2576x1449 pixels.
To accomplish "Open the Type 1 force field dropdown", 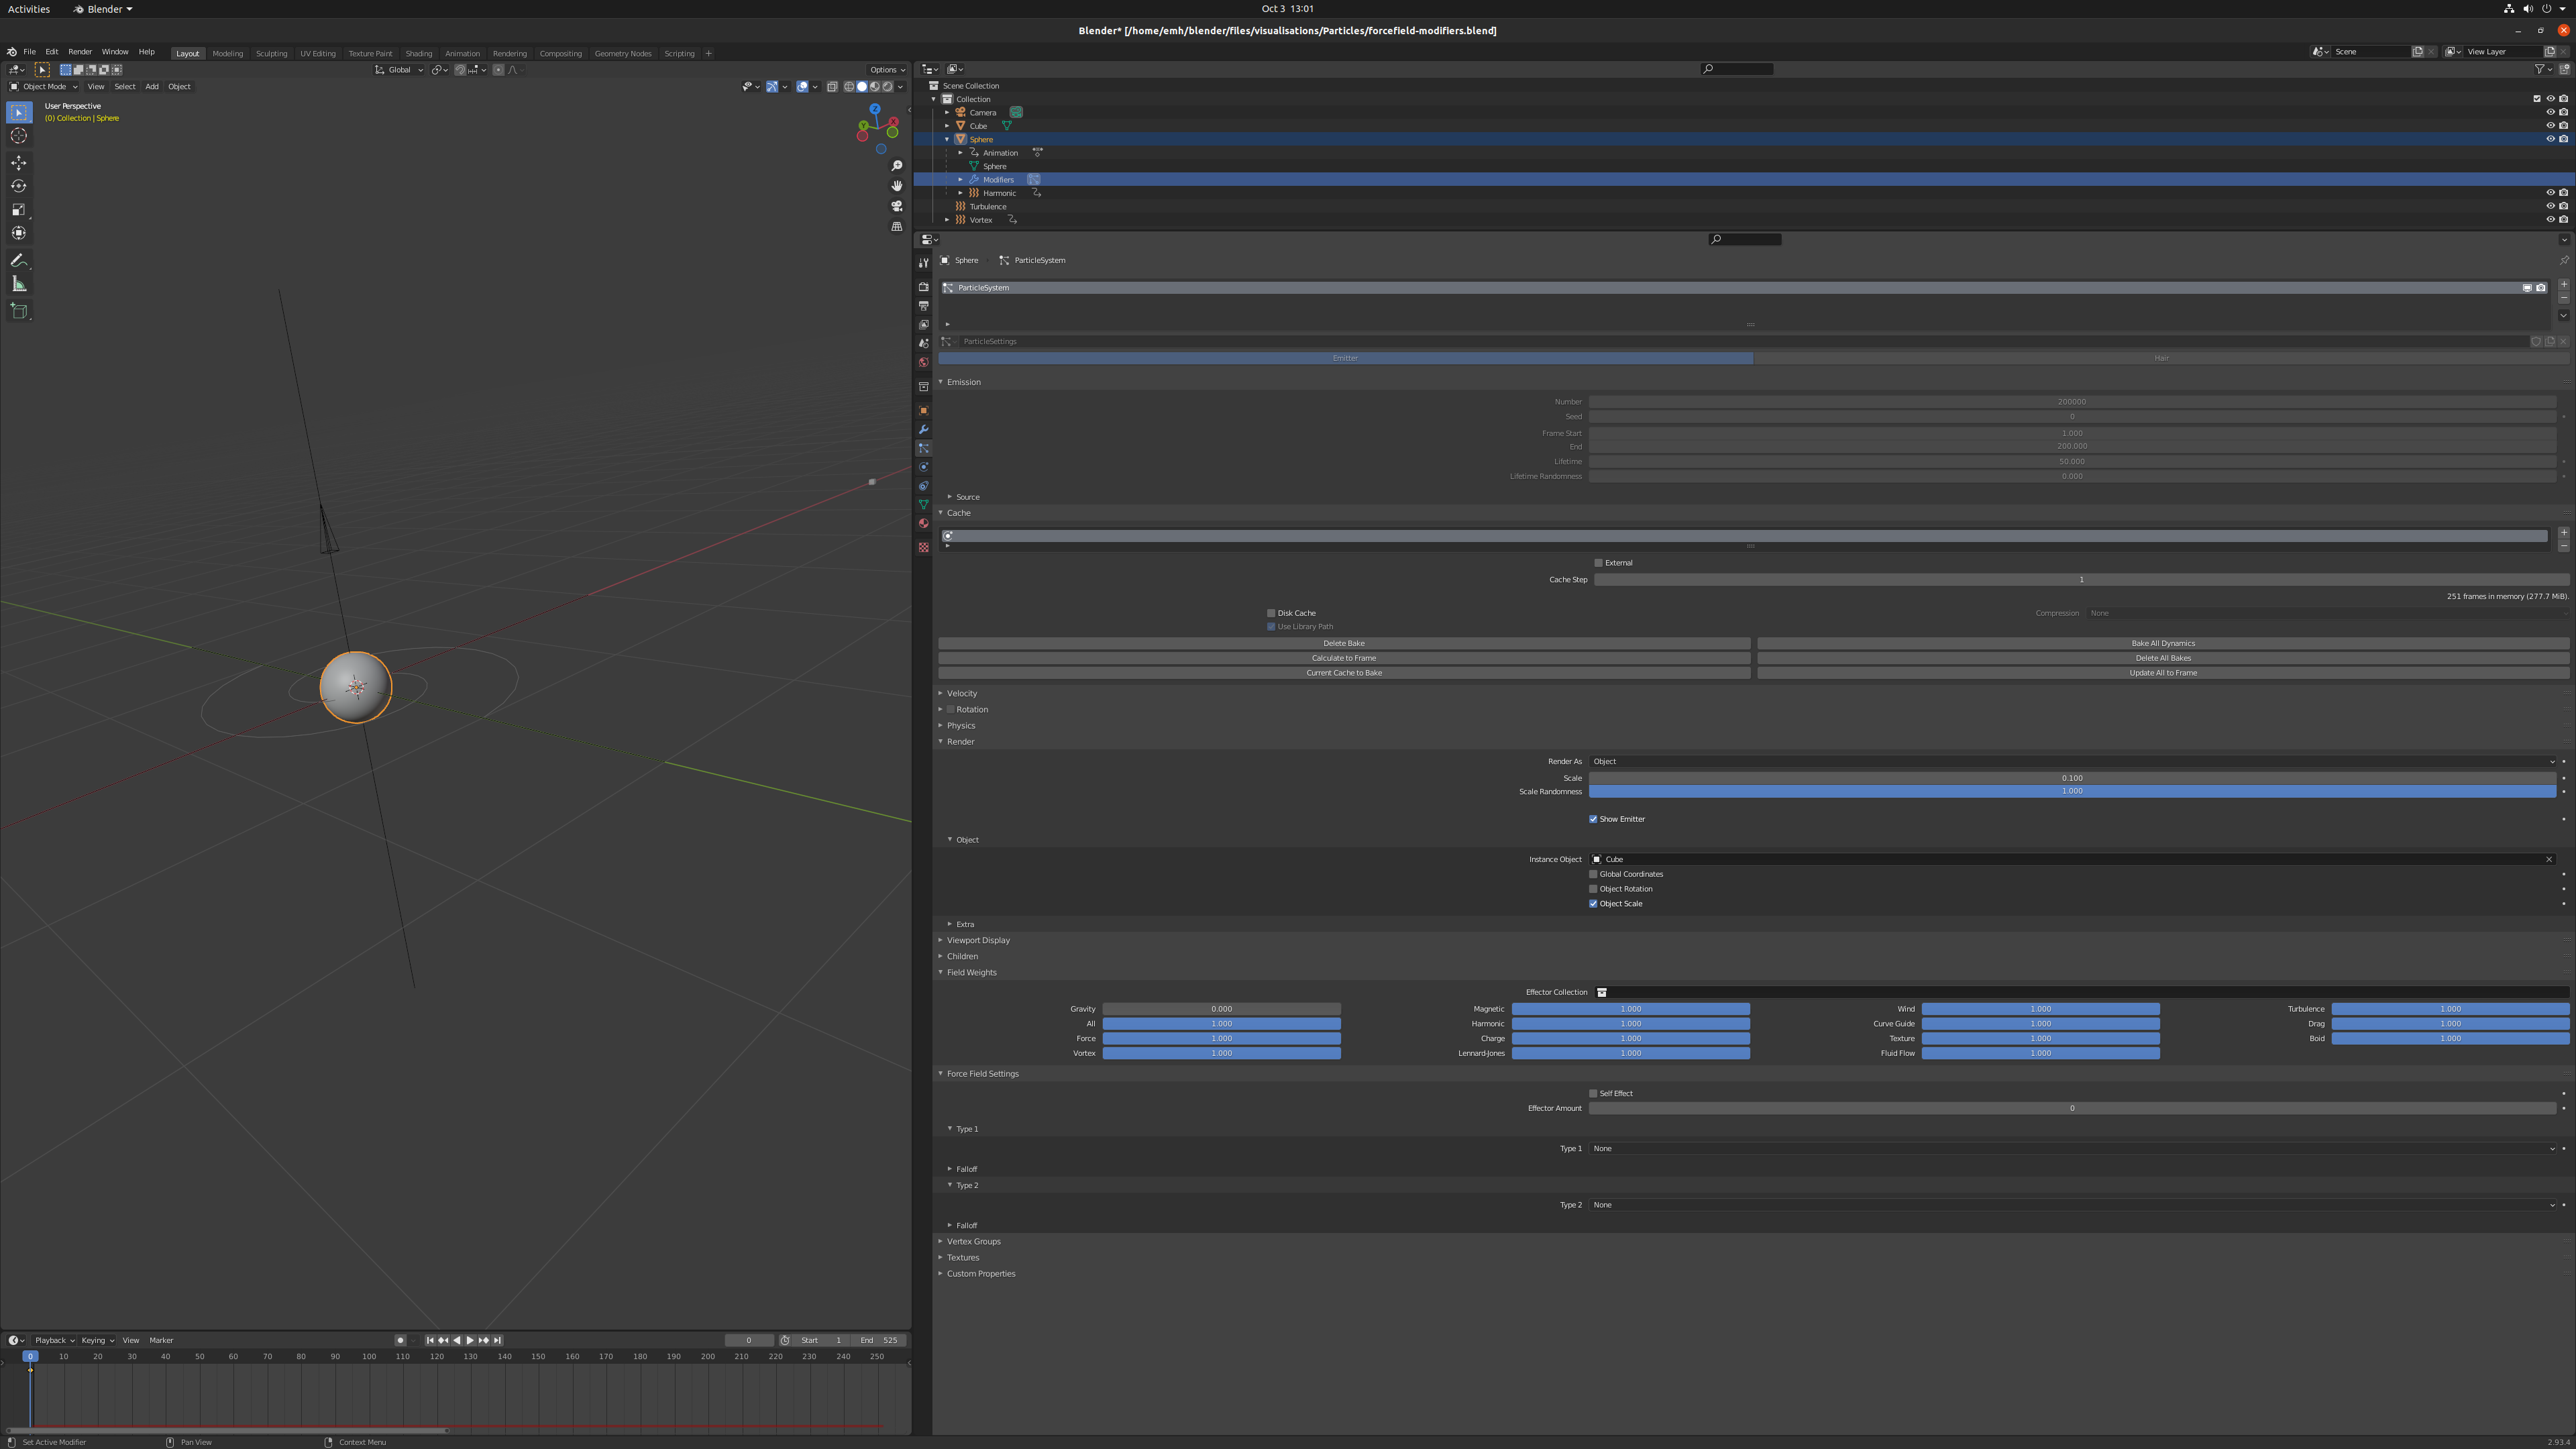I will (2072, 1149).
